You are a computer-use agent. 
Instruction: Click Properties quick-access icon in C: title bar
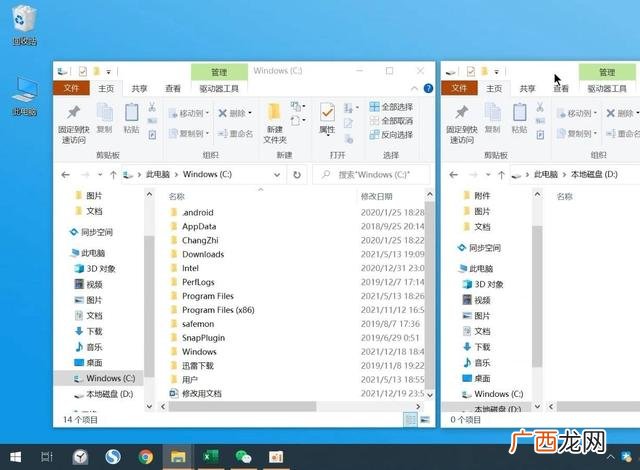click(x=83, y=71)
